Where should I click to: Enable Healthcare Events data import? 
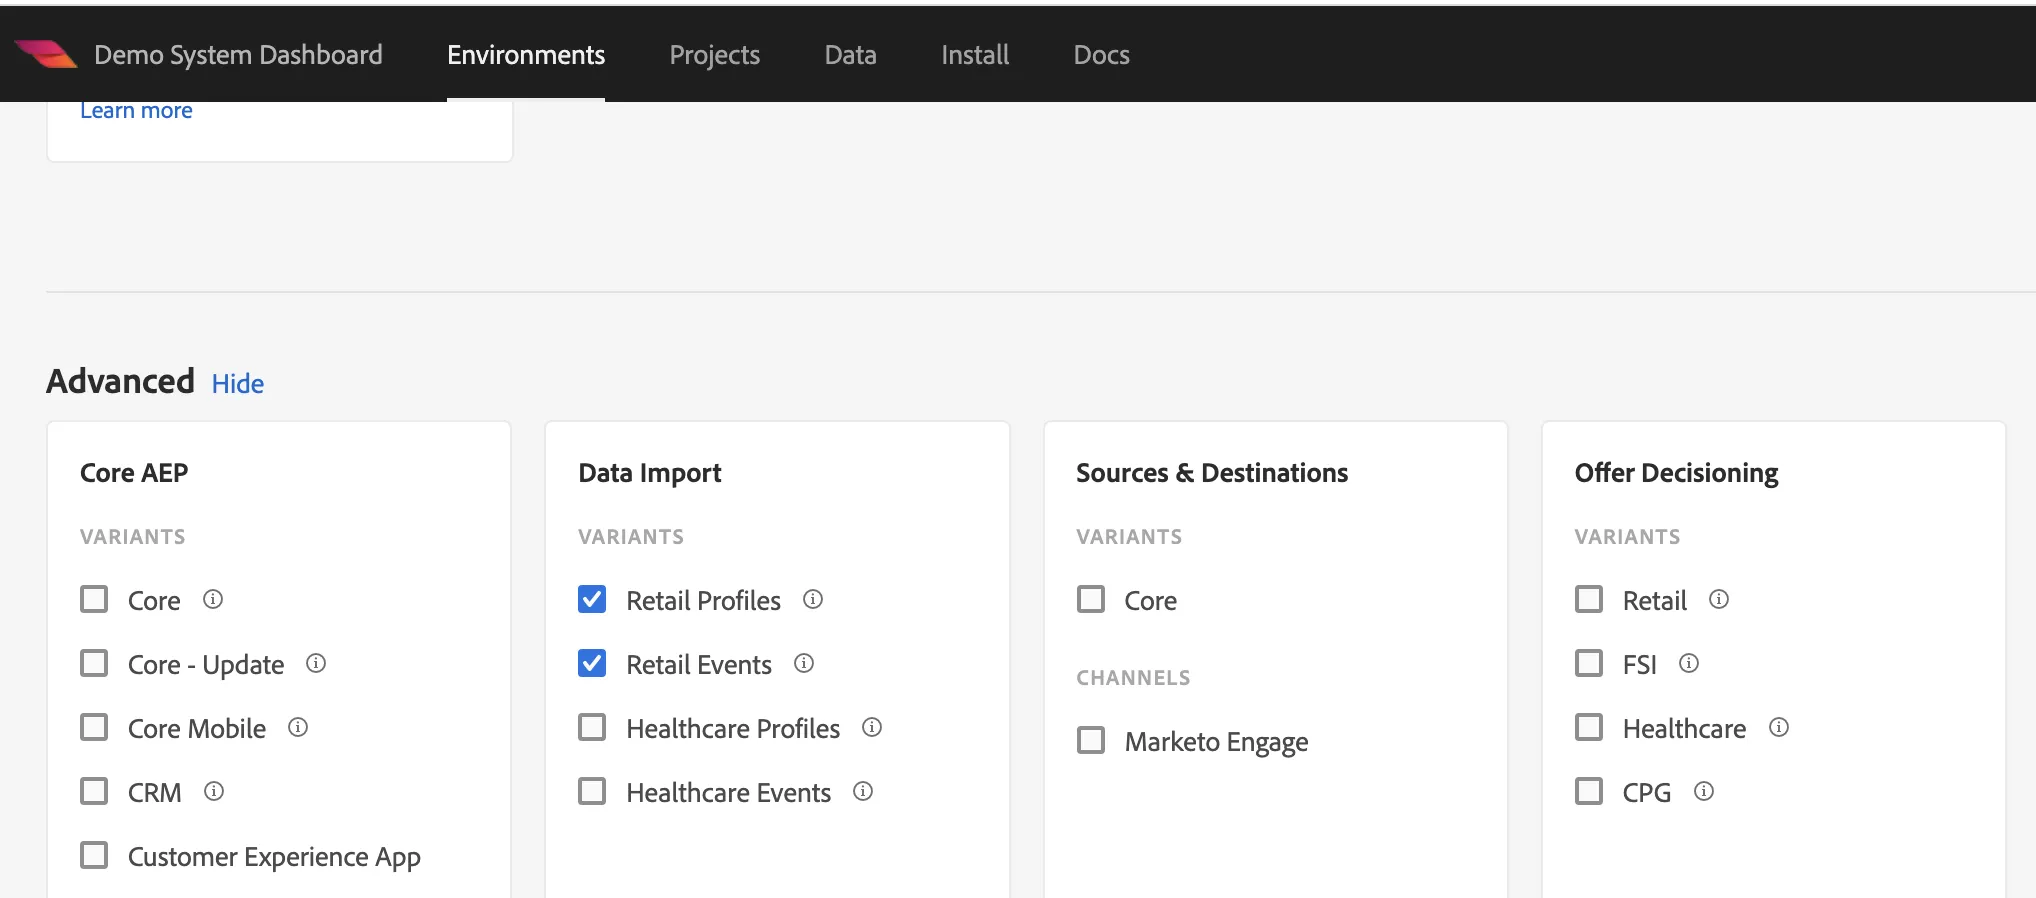point(592,791)
